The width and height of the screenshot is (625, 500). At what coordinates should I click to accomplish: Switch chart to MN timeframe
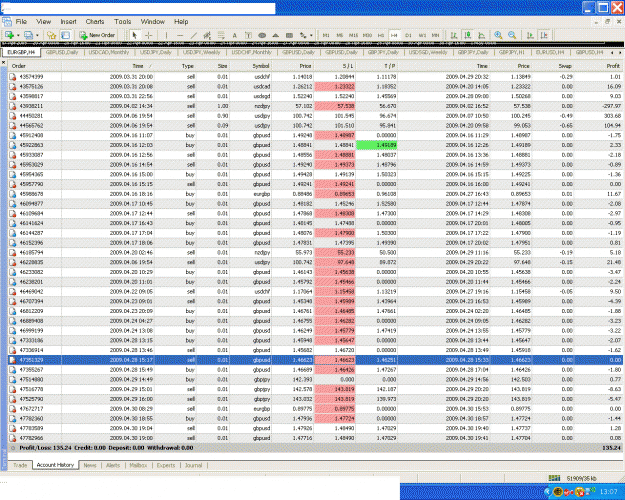[436, 35]
